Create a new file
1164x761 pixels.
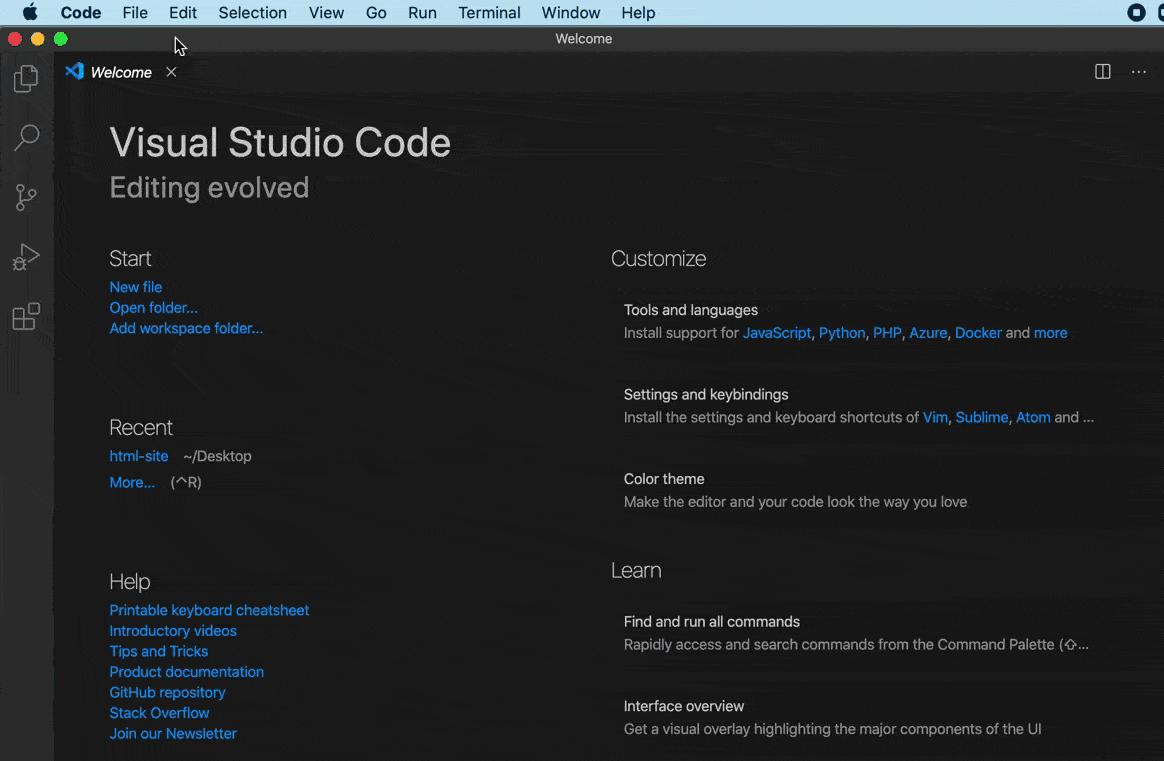pyautogui.click(x=135, y=287)
